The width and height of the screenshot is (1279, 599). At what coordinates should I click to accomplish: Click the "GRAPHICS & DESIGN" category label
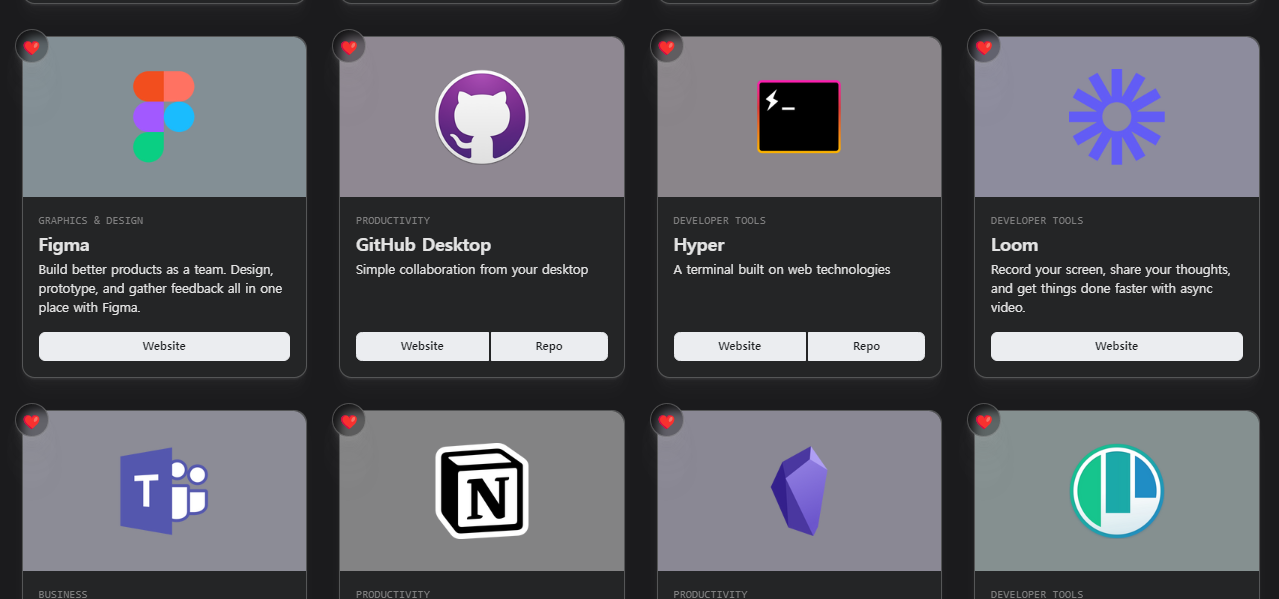pyautogui.click(x=91, y=221)
